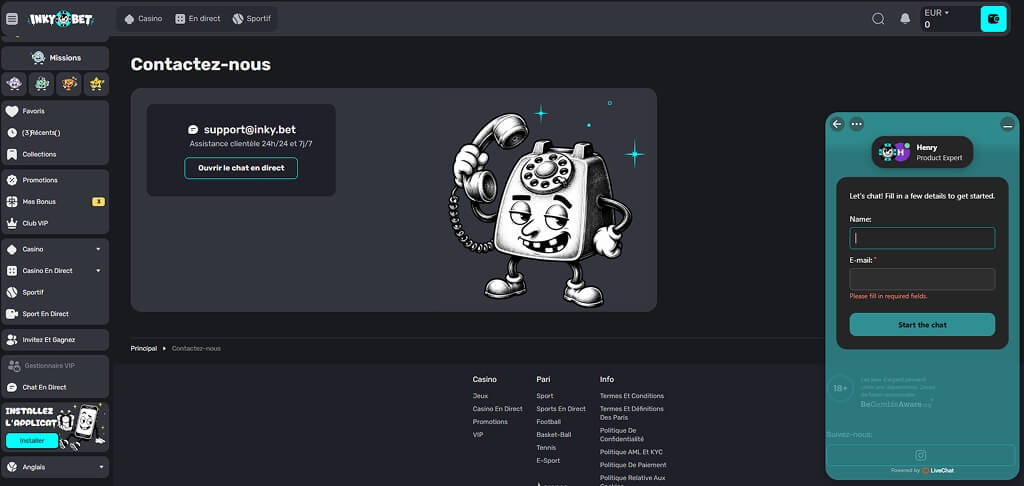This screenshot has width=1024, height=486.
Task: Open Favoris in the sidebar
Action: click(55, 111)
